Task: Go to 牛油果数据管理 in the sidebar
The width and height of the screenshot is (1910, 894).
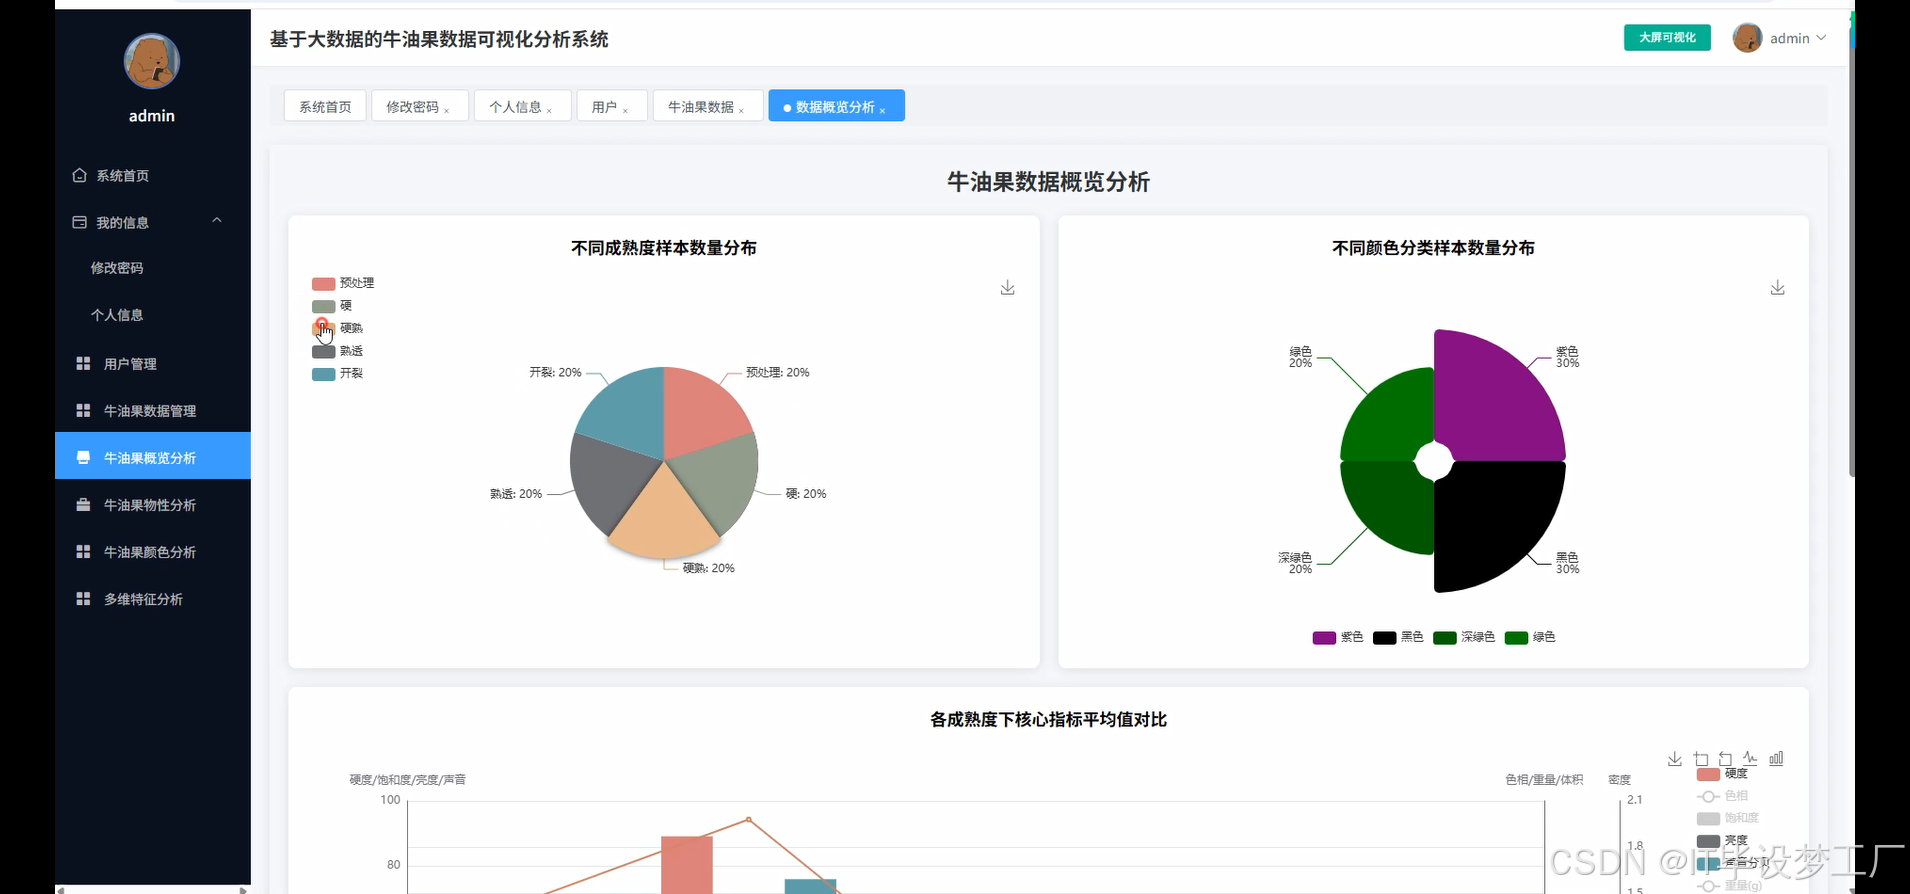Action: pos(153,410)
